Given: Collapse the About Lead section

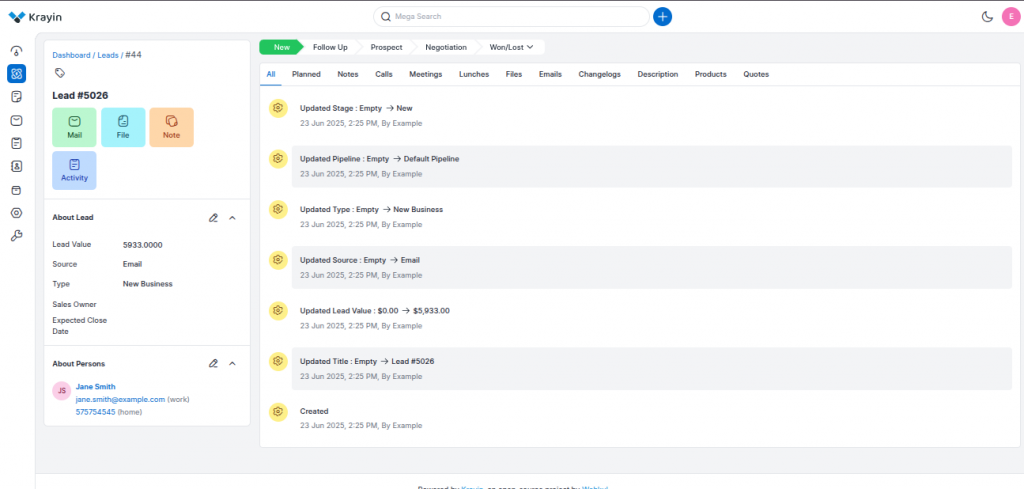Looking at the screenshot, I should [232, 217].
